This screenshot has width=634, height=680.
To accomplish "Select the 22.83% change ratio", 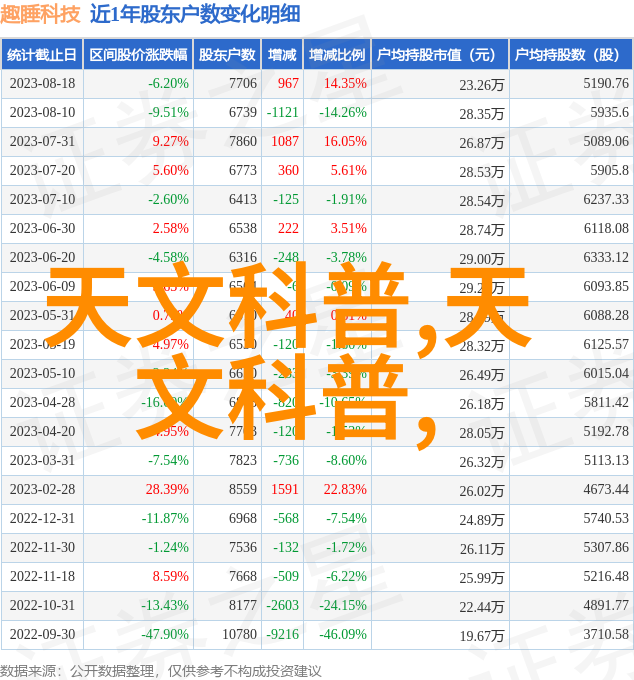I will point(345,490).
